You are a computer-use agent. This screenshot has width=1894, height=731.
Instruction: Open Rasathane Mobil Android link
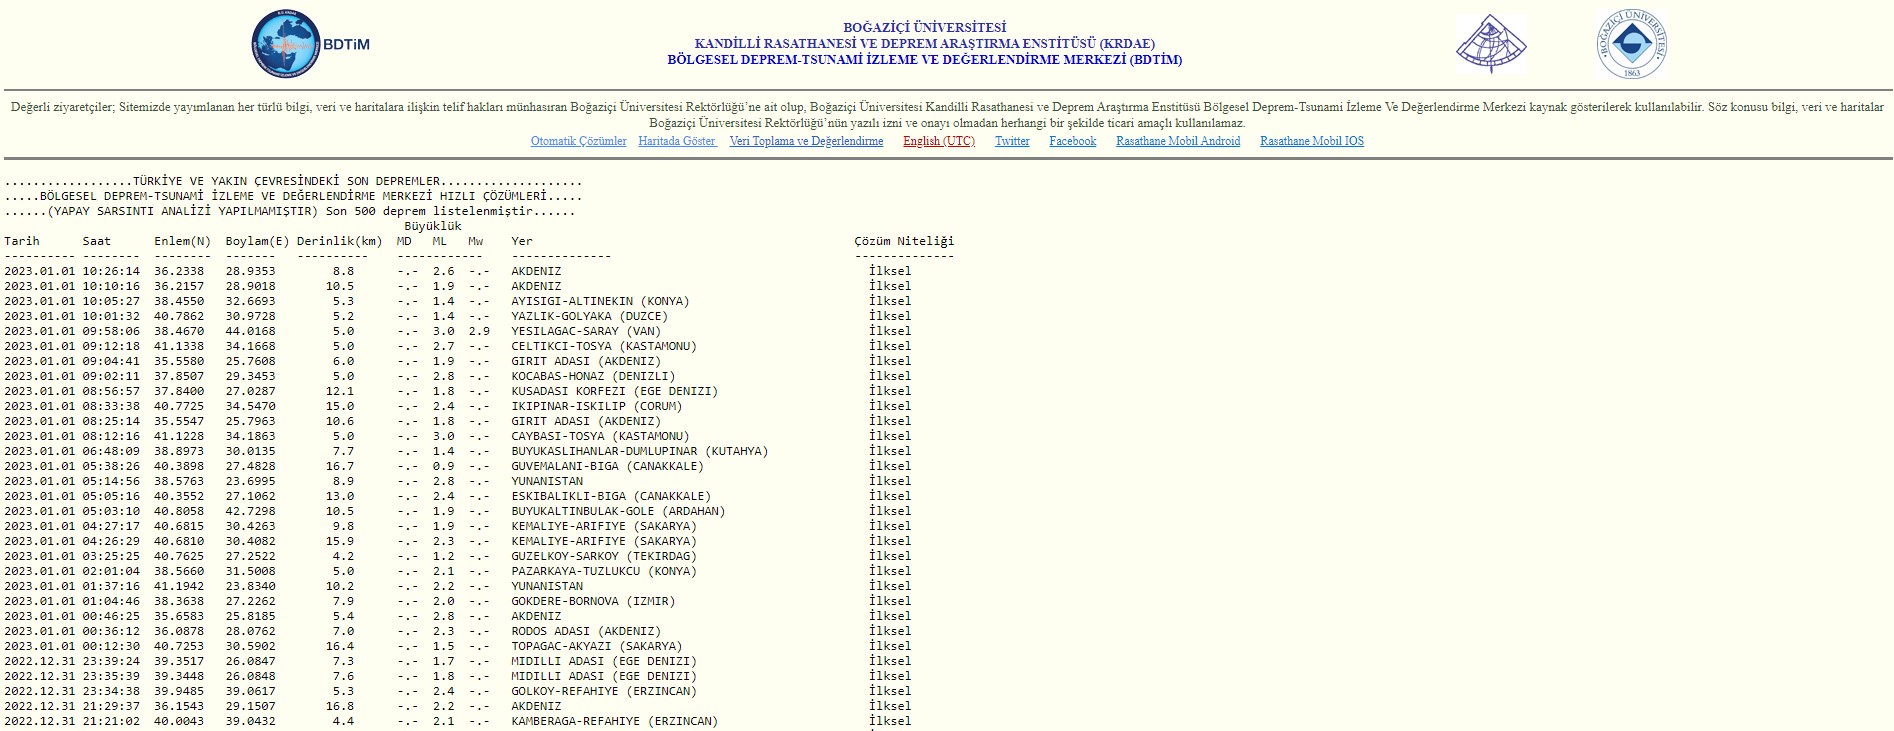point(1178,141)
